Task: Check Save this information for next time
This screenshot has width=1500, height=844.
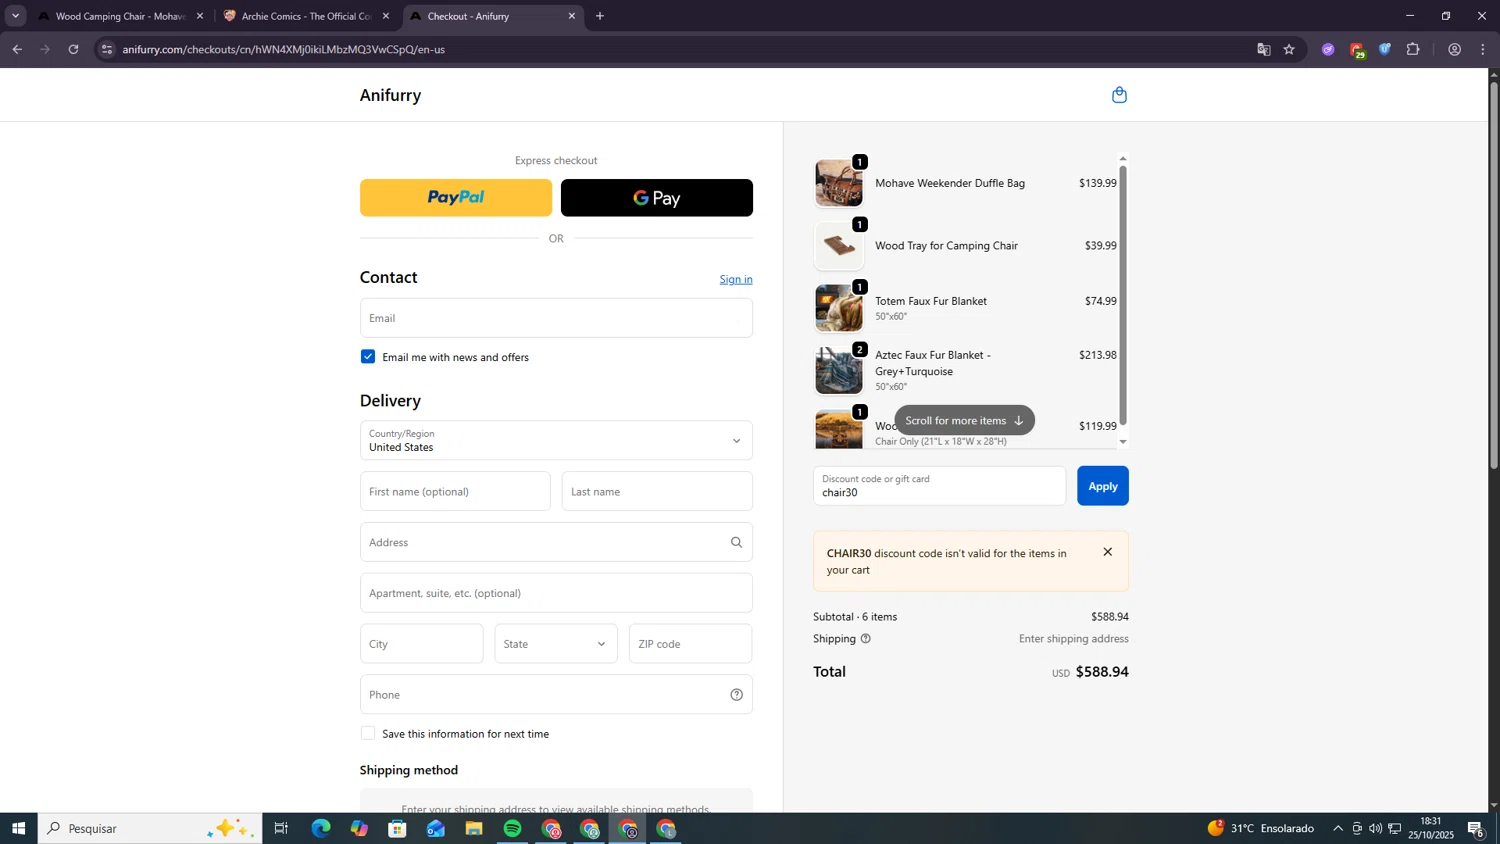Action: [x=368, y=734]
